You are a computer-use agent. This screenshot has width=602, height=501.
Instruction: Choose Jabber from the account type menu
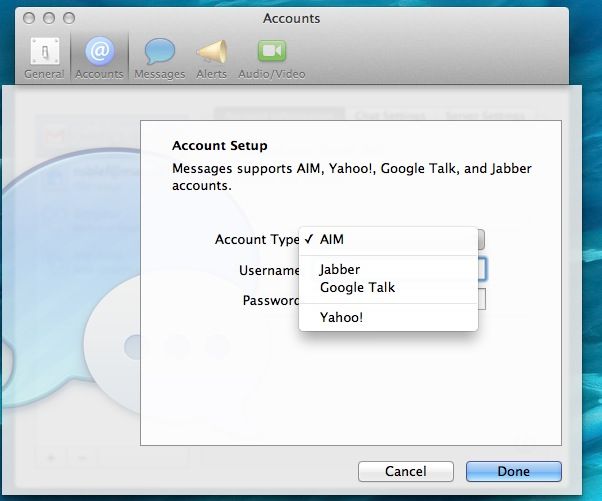[388, 270]
